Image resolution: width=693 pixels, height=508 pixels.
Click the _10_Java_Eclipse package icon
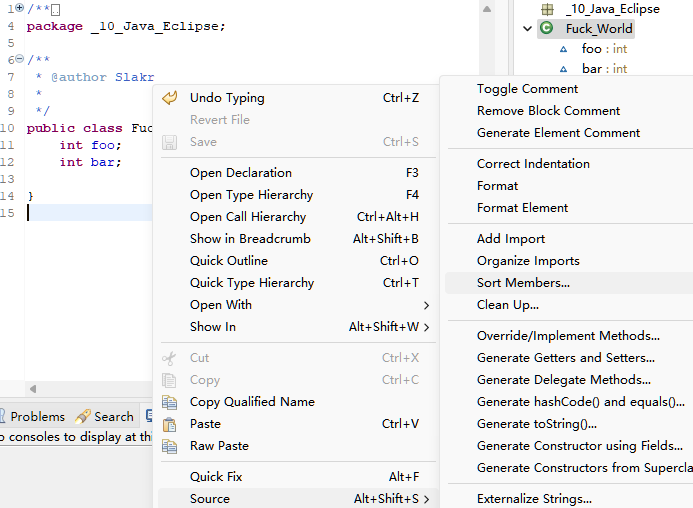pos(547,8)
